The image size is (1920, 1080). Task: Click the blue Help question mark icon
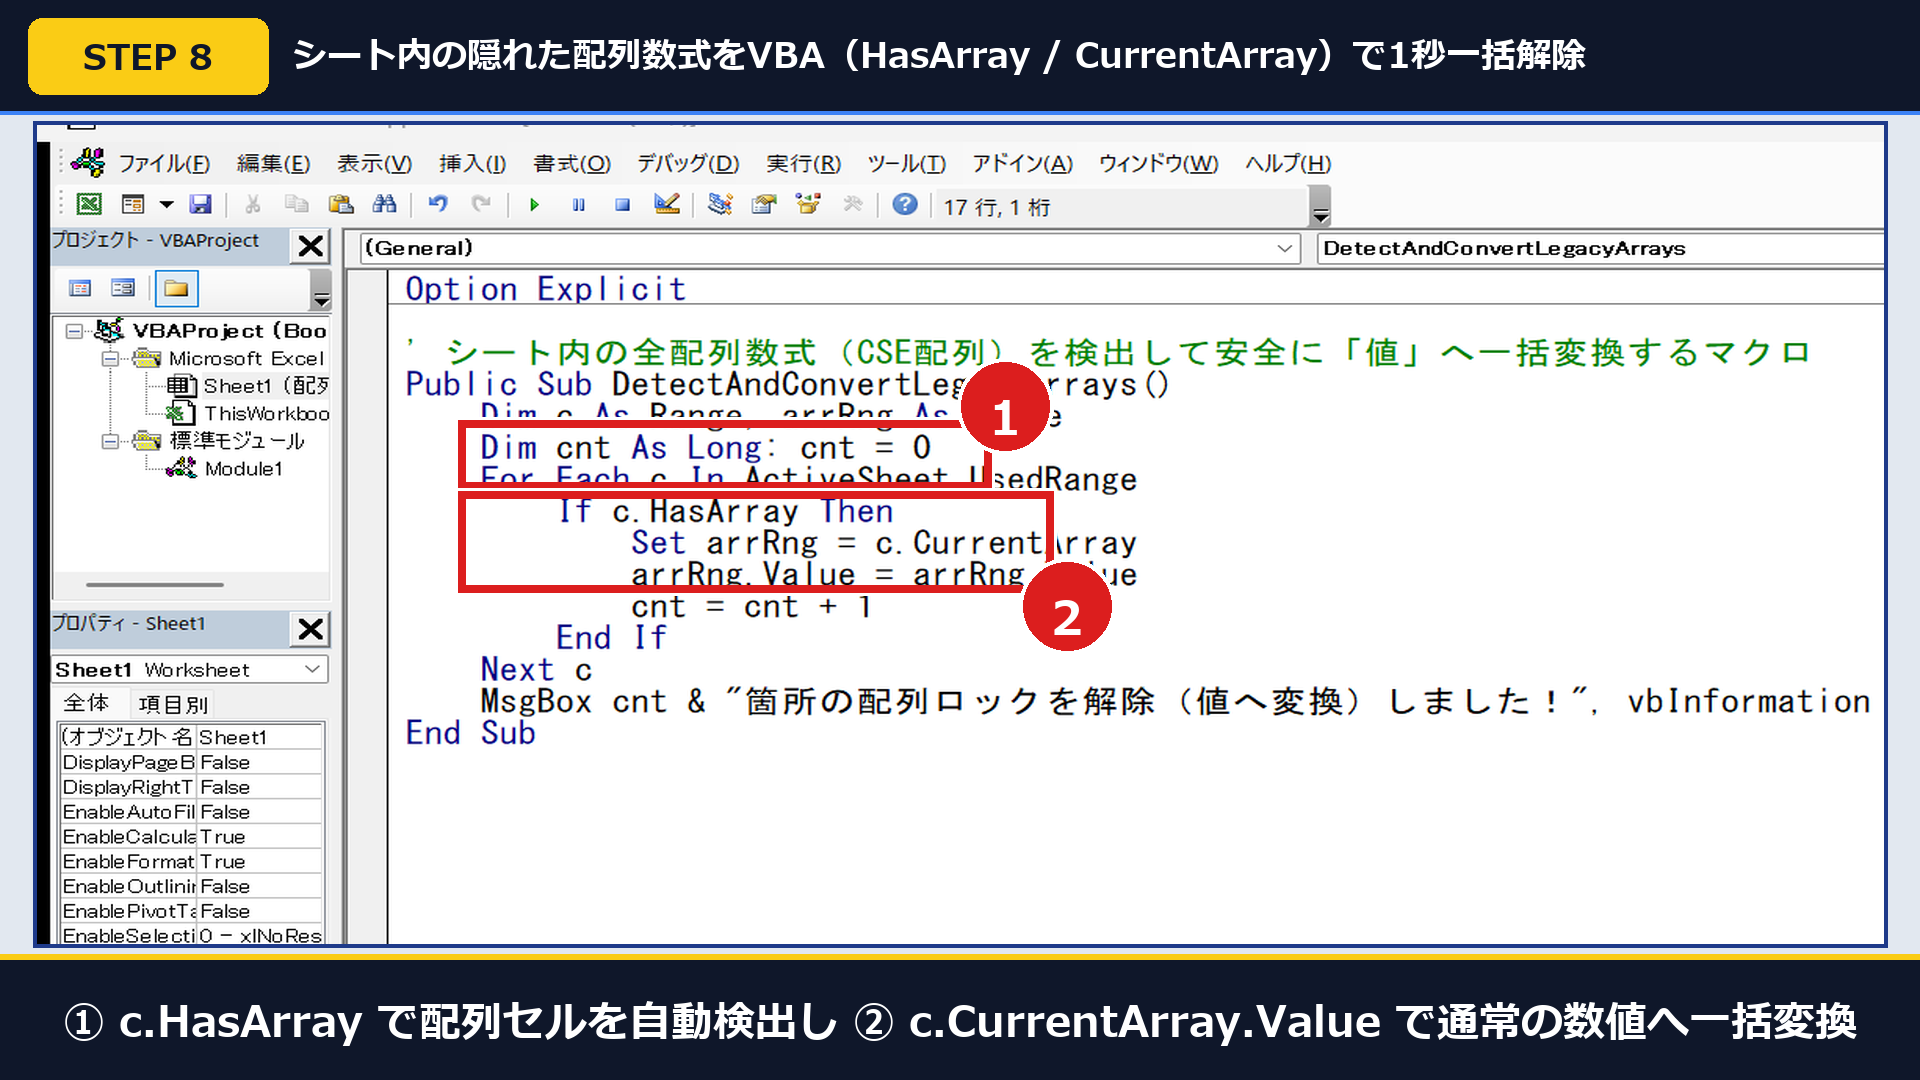(905, 204)
